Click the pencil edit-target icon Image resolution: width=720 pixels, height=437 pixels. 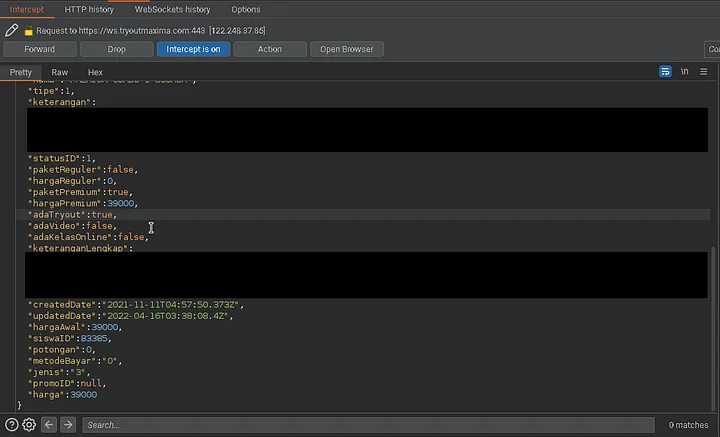click(x=11, y=30)
